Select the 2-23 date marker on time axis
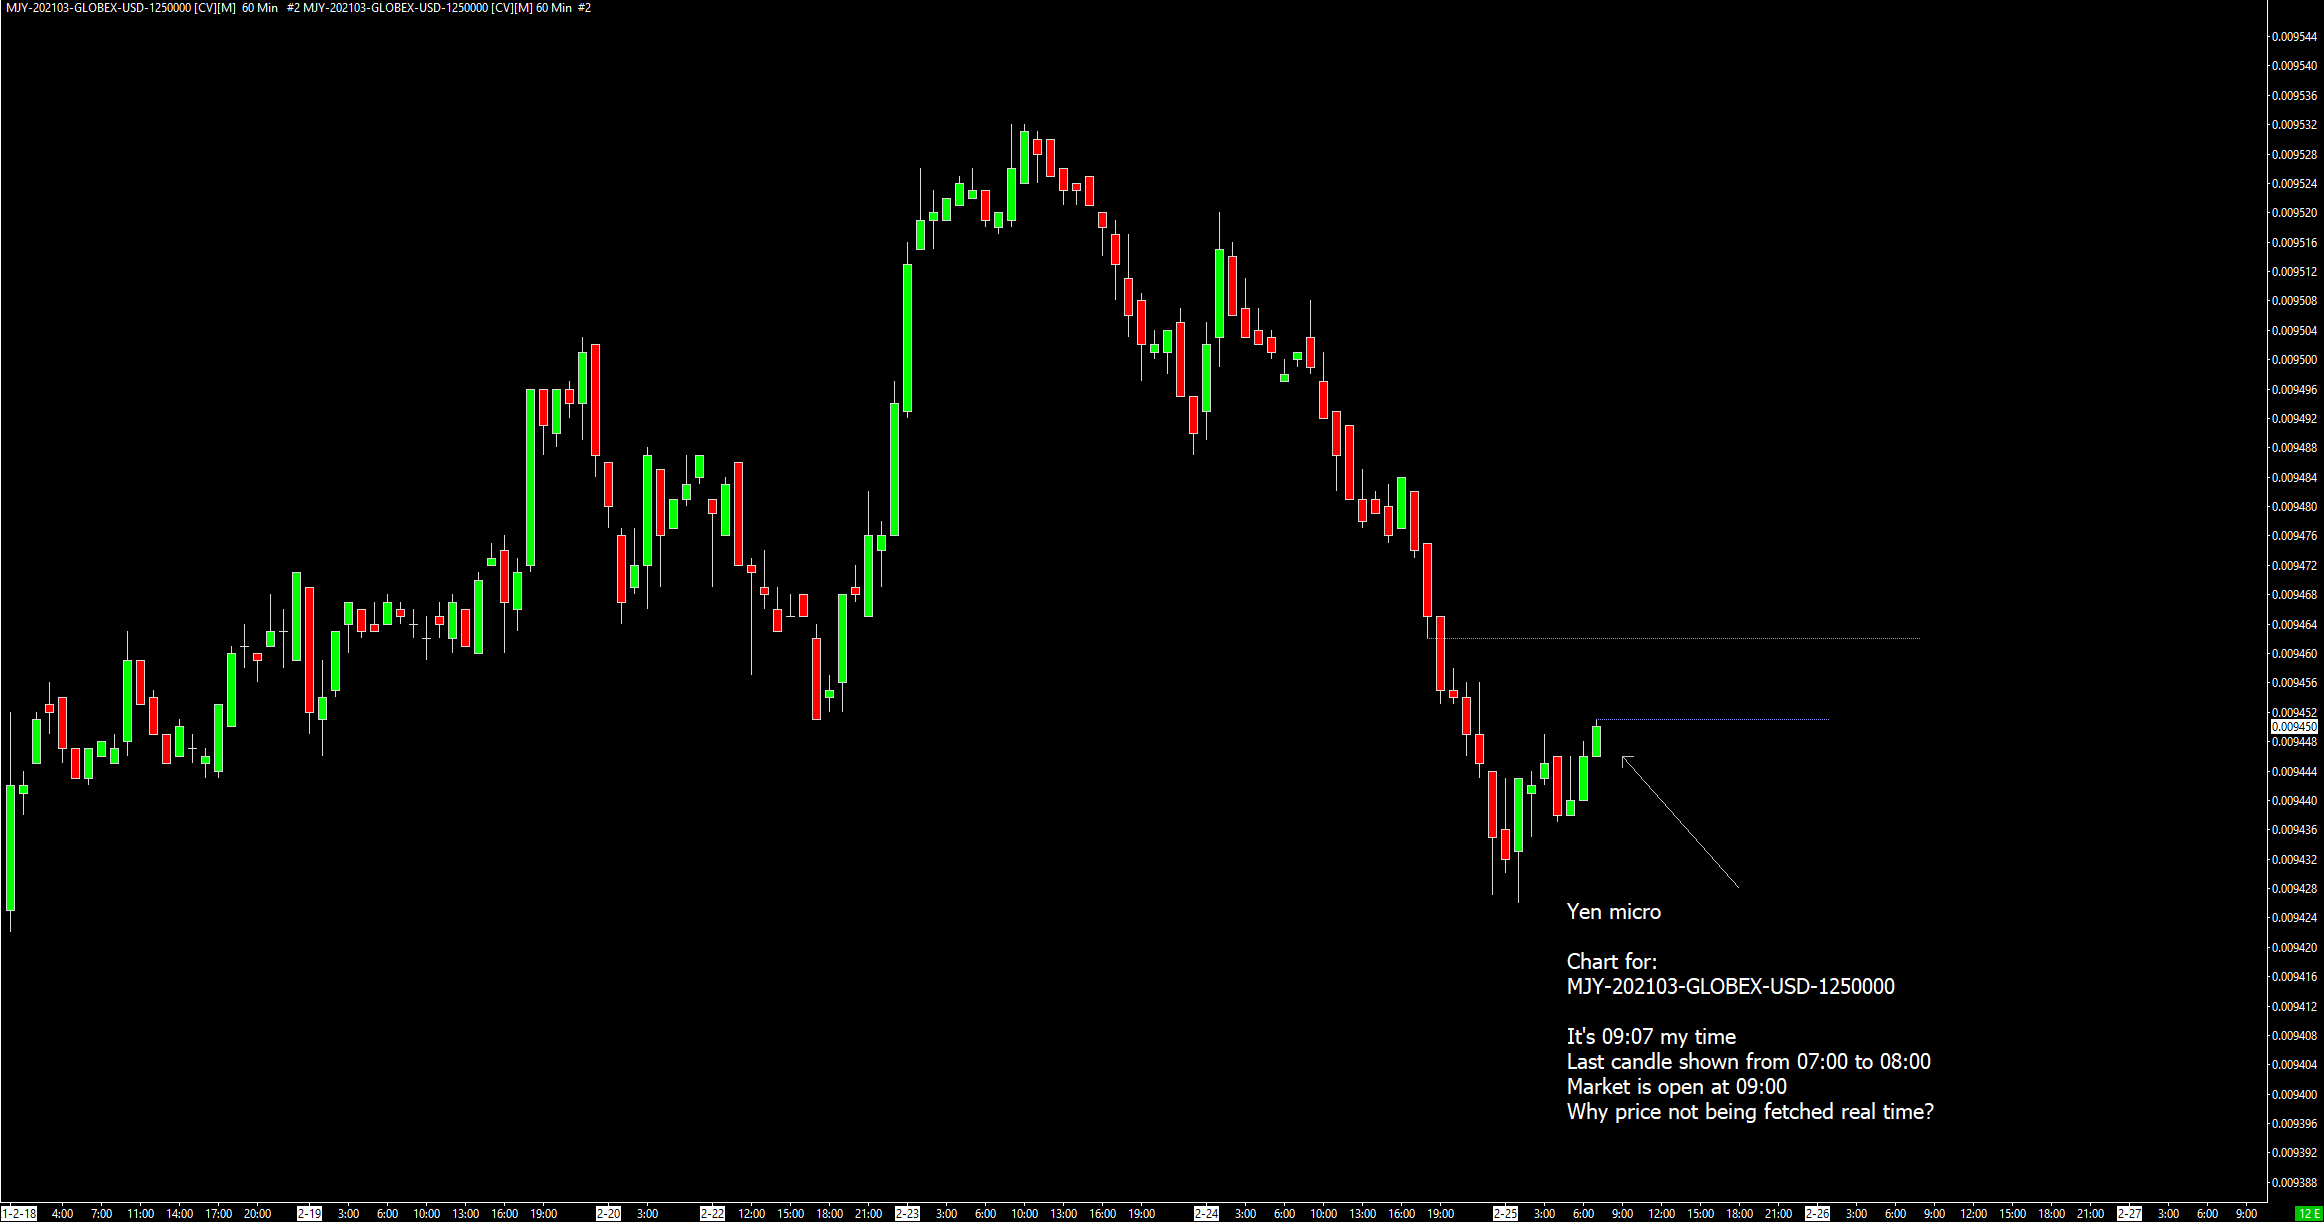This screenshot has height=1222, width=2324. pos(907,1214)
